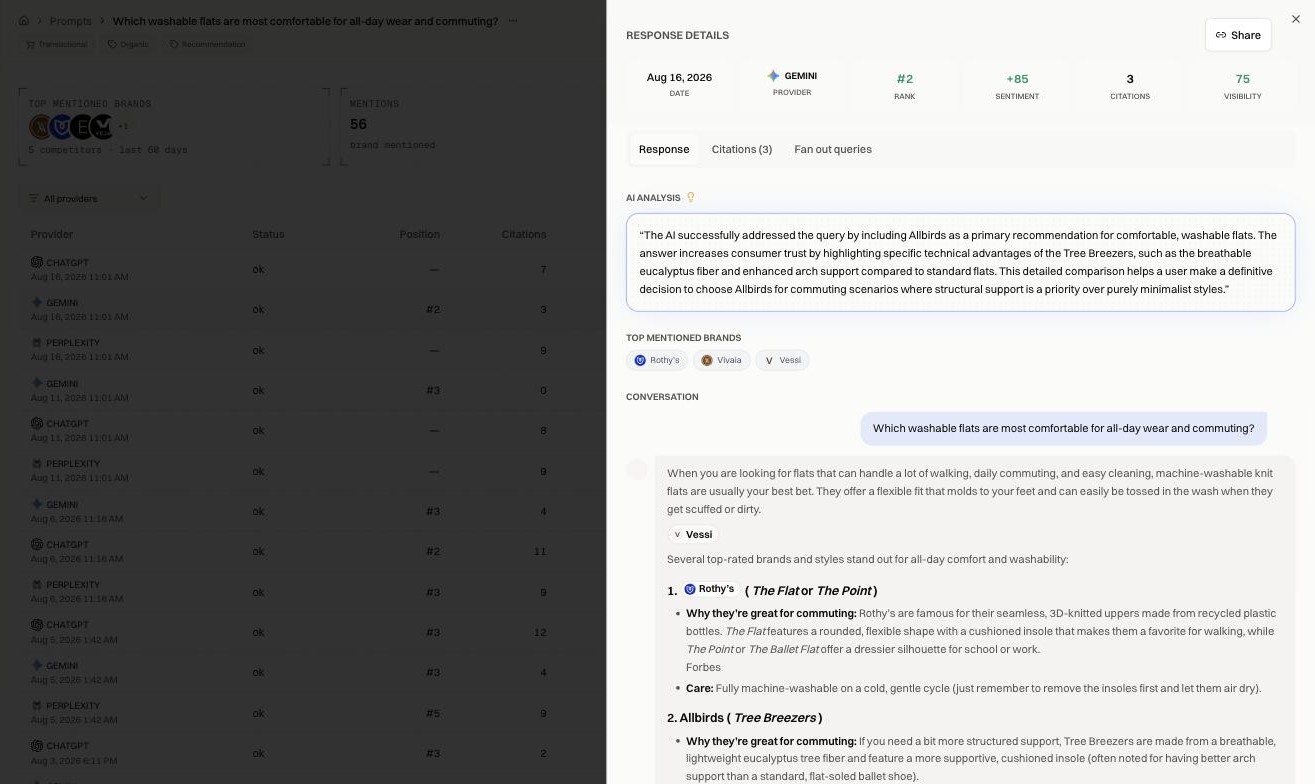Click the "2. Allbirds (Tree Breezers)" heading
This screenshot has width=1315, height=784.
(745, 718)
